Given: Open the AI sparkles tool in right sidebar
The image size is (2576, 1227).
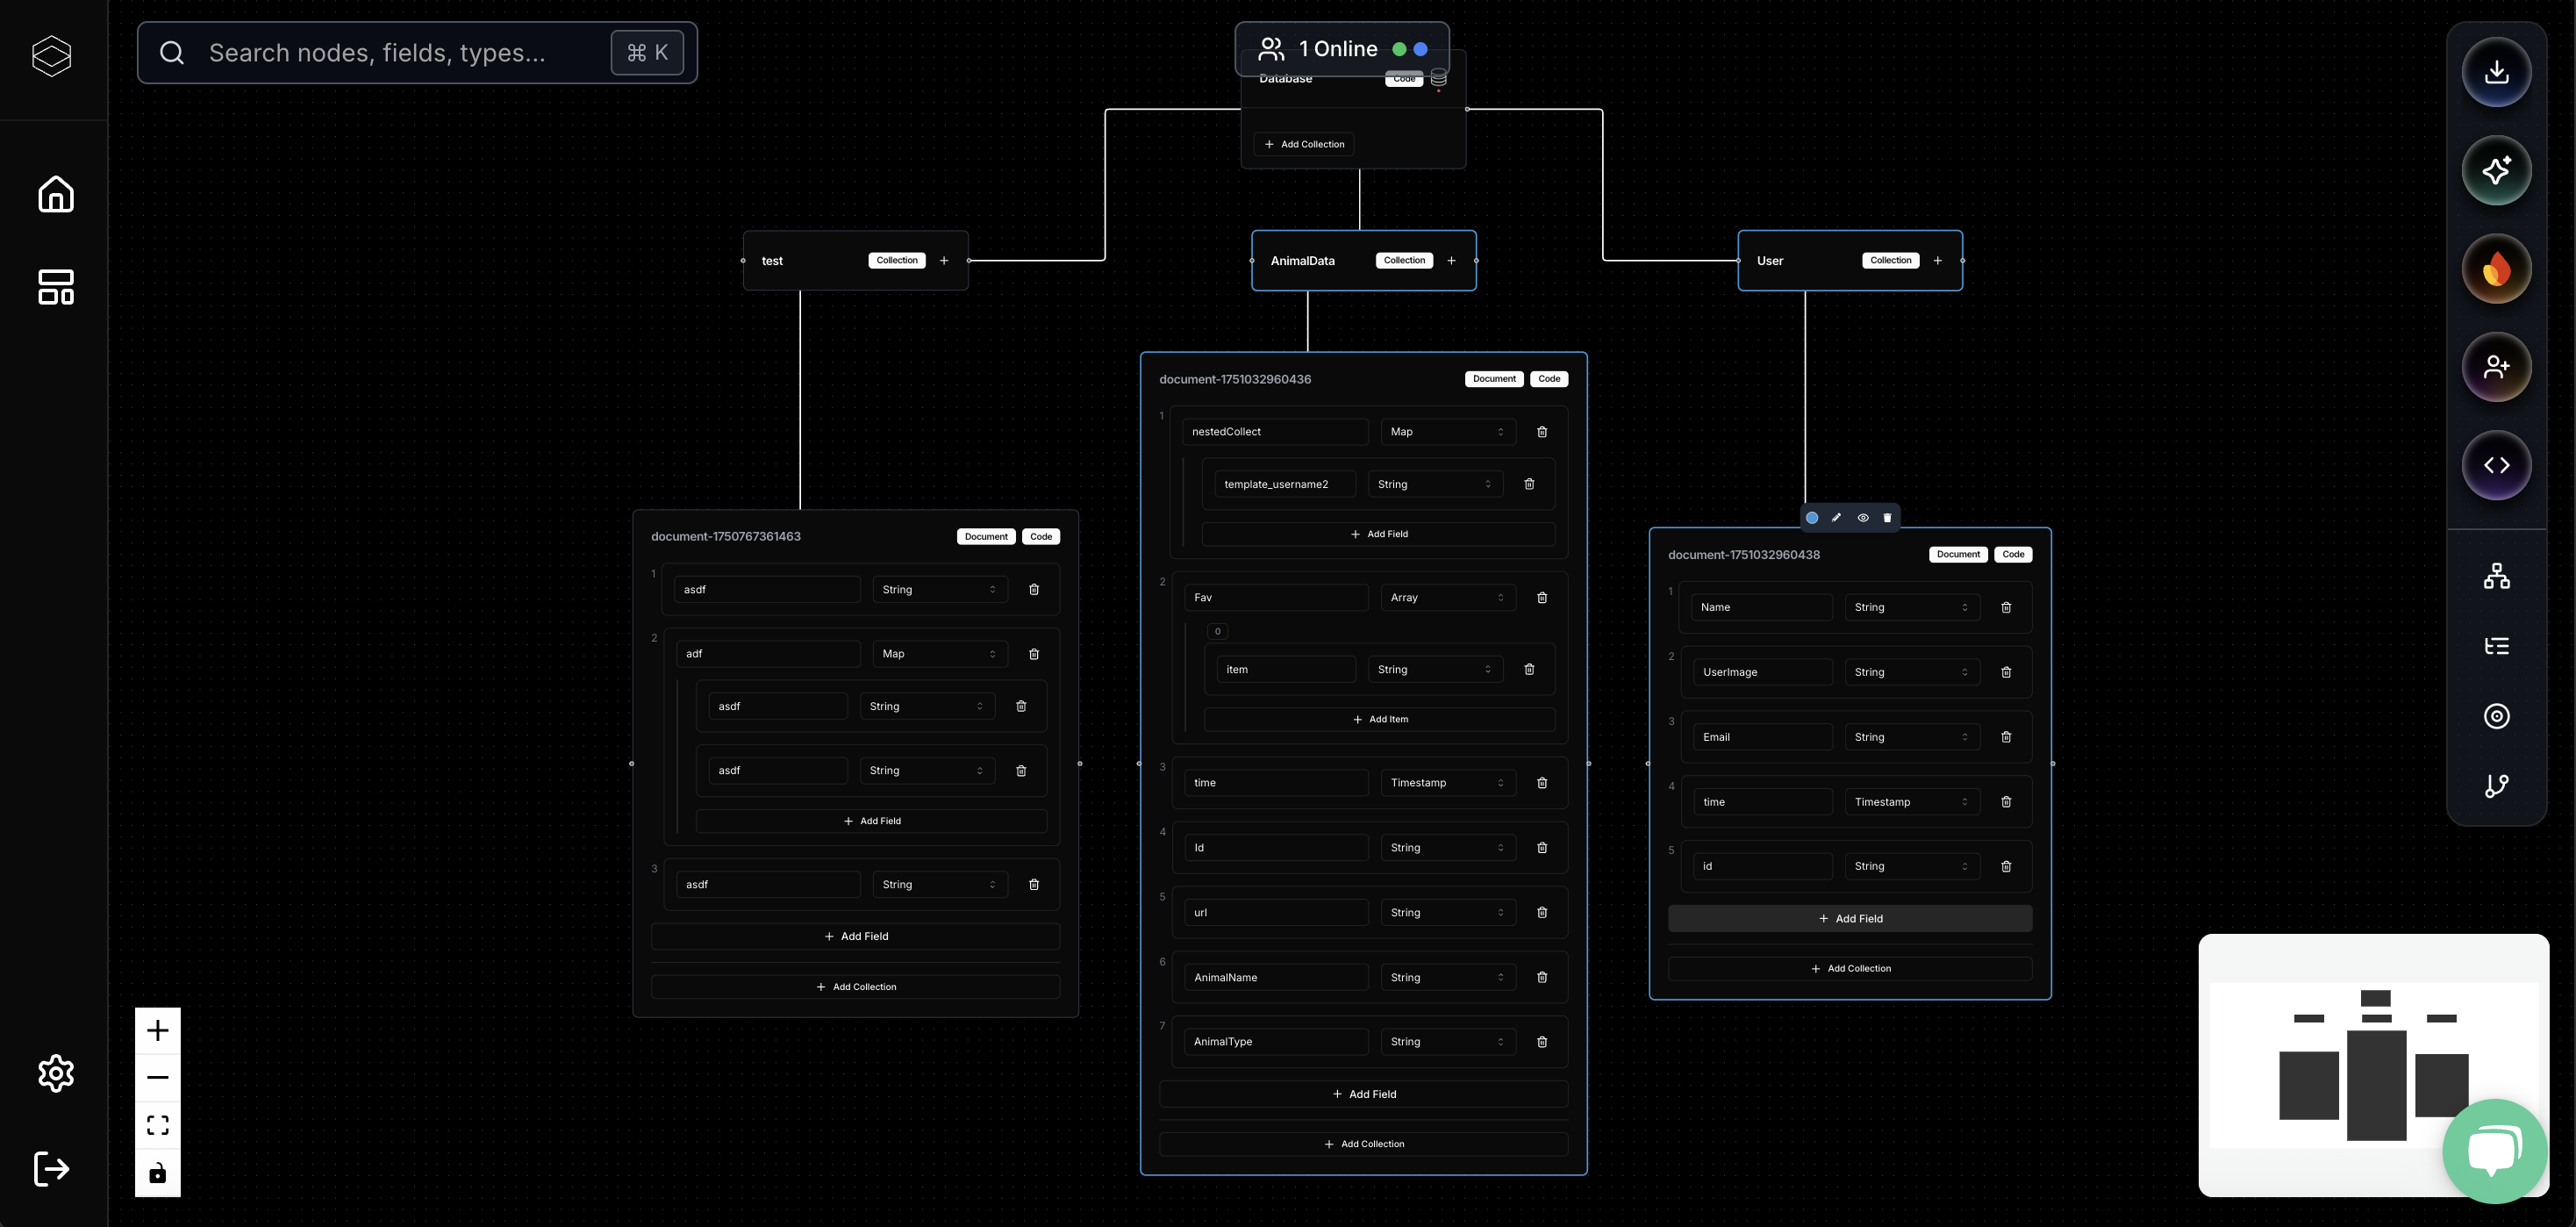Looking at the screenshot, I should click(x=2497, y=170).
